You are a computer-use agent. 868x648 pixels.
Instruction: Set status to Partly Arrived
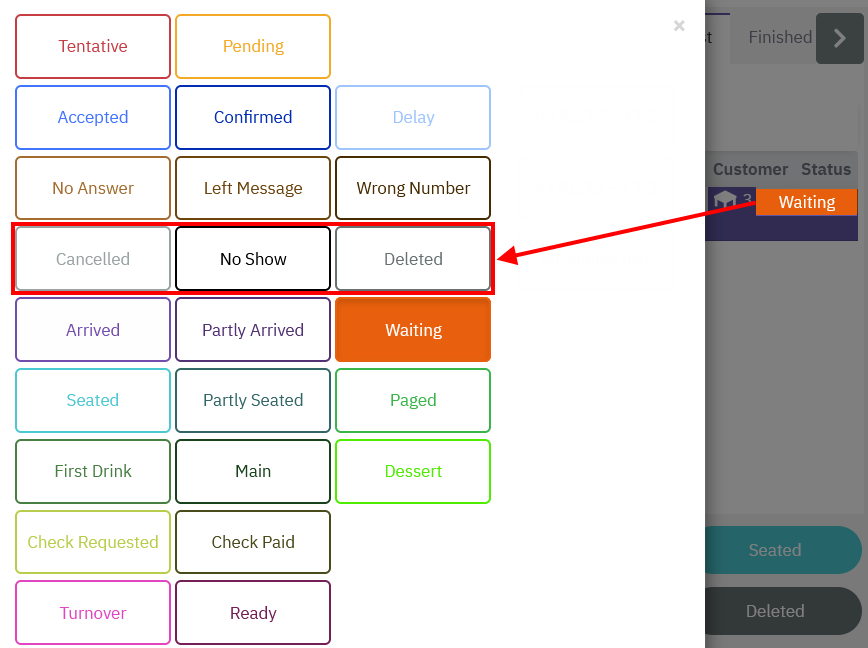253,330
